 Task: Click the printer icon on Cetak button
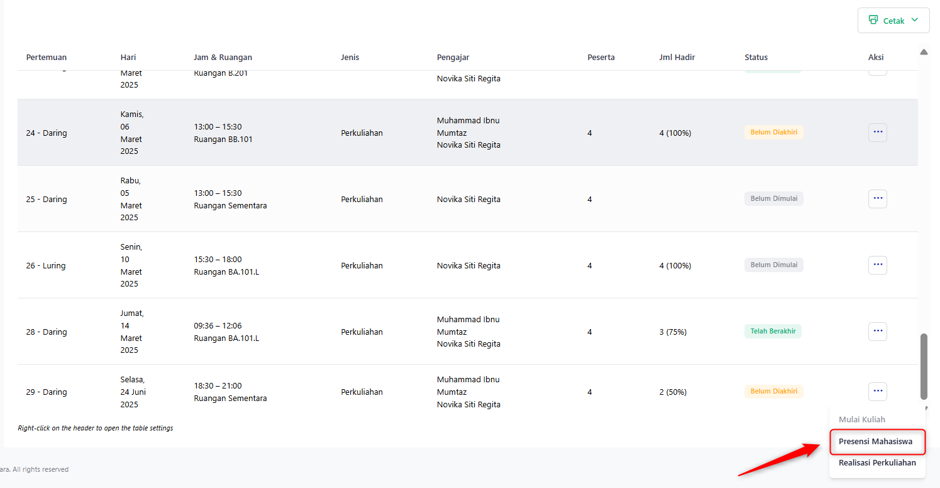pos(873,20)
